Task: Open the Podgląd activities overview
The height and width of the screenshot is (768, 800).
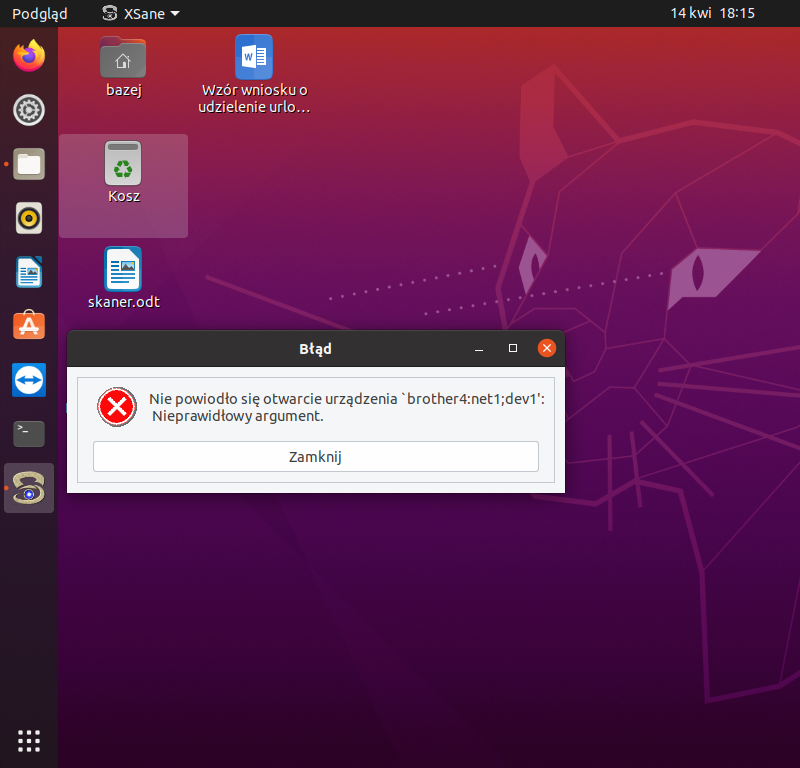Action: click(40, 13)
